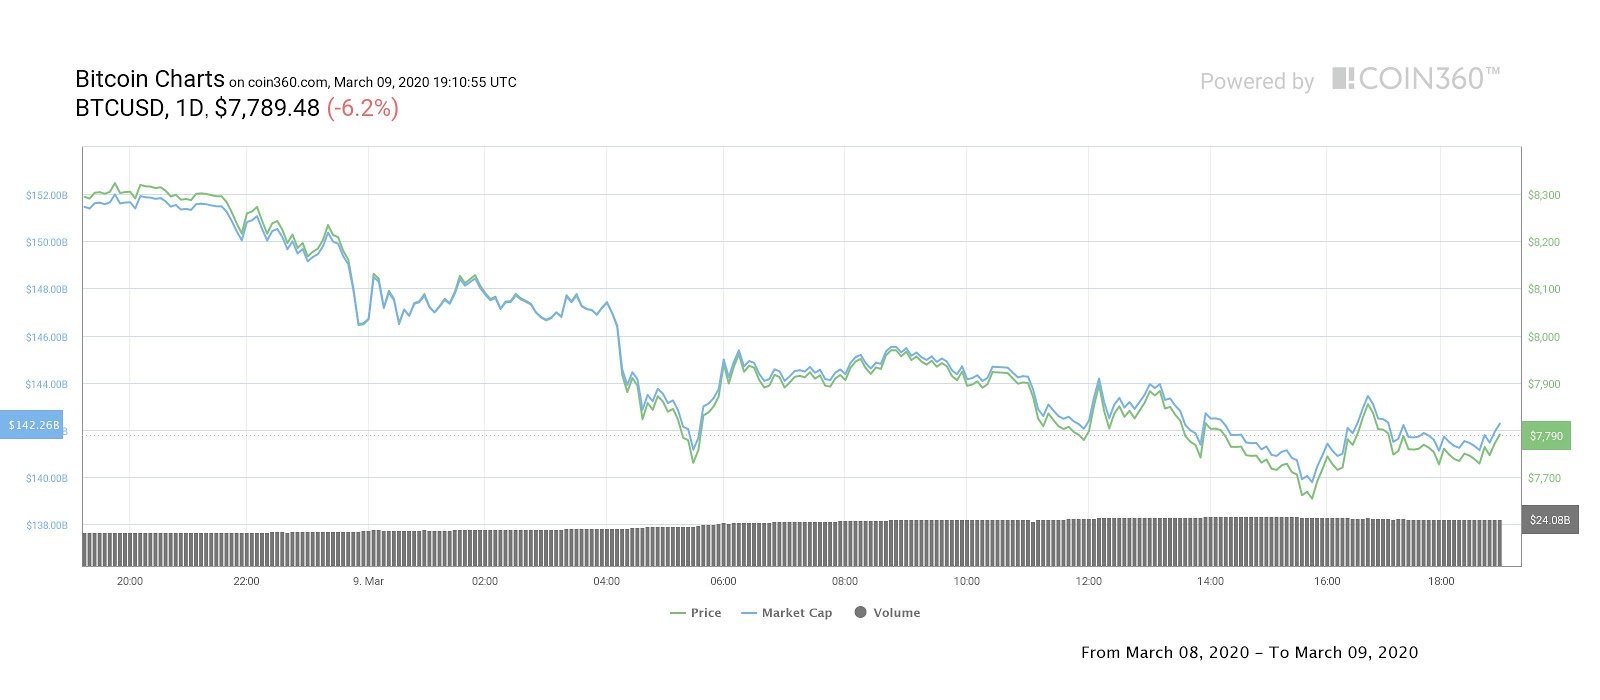
Task: Click the coin360.com source text
Action: click(287, 83)
